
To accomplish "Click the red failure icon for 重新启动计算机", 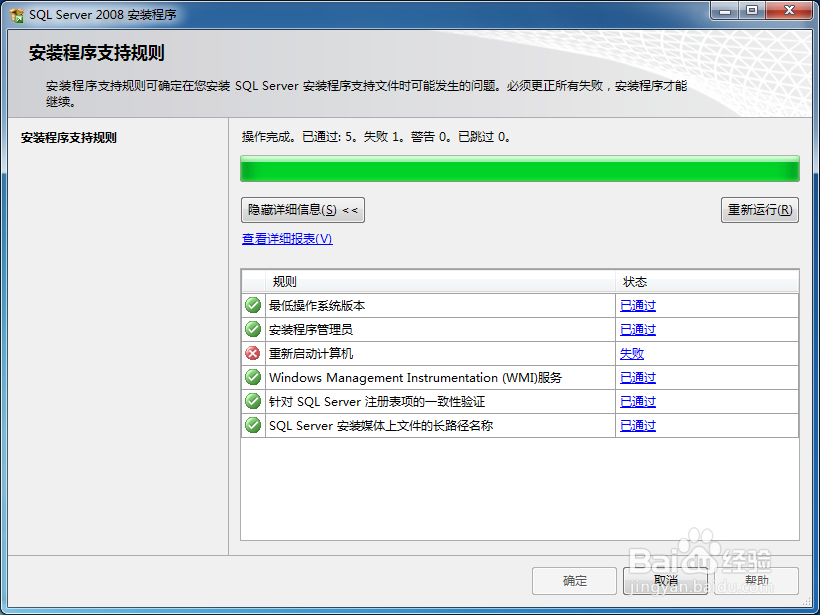I will click(x=252, y=353).
